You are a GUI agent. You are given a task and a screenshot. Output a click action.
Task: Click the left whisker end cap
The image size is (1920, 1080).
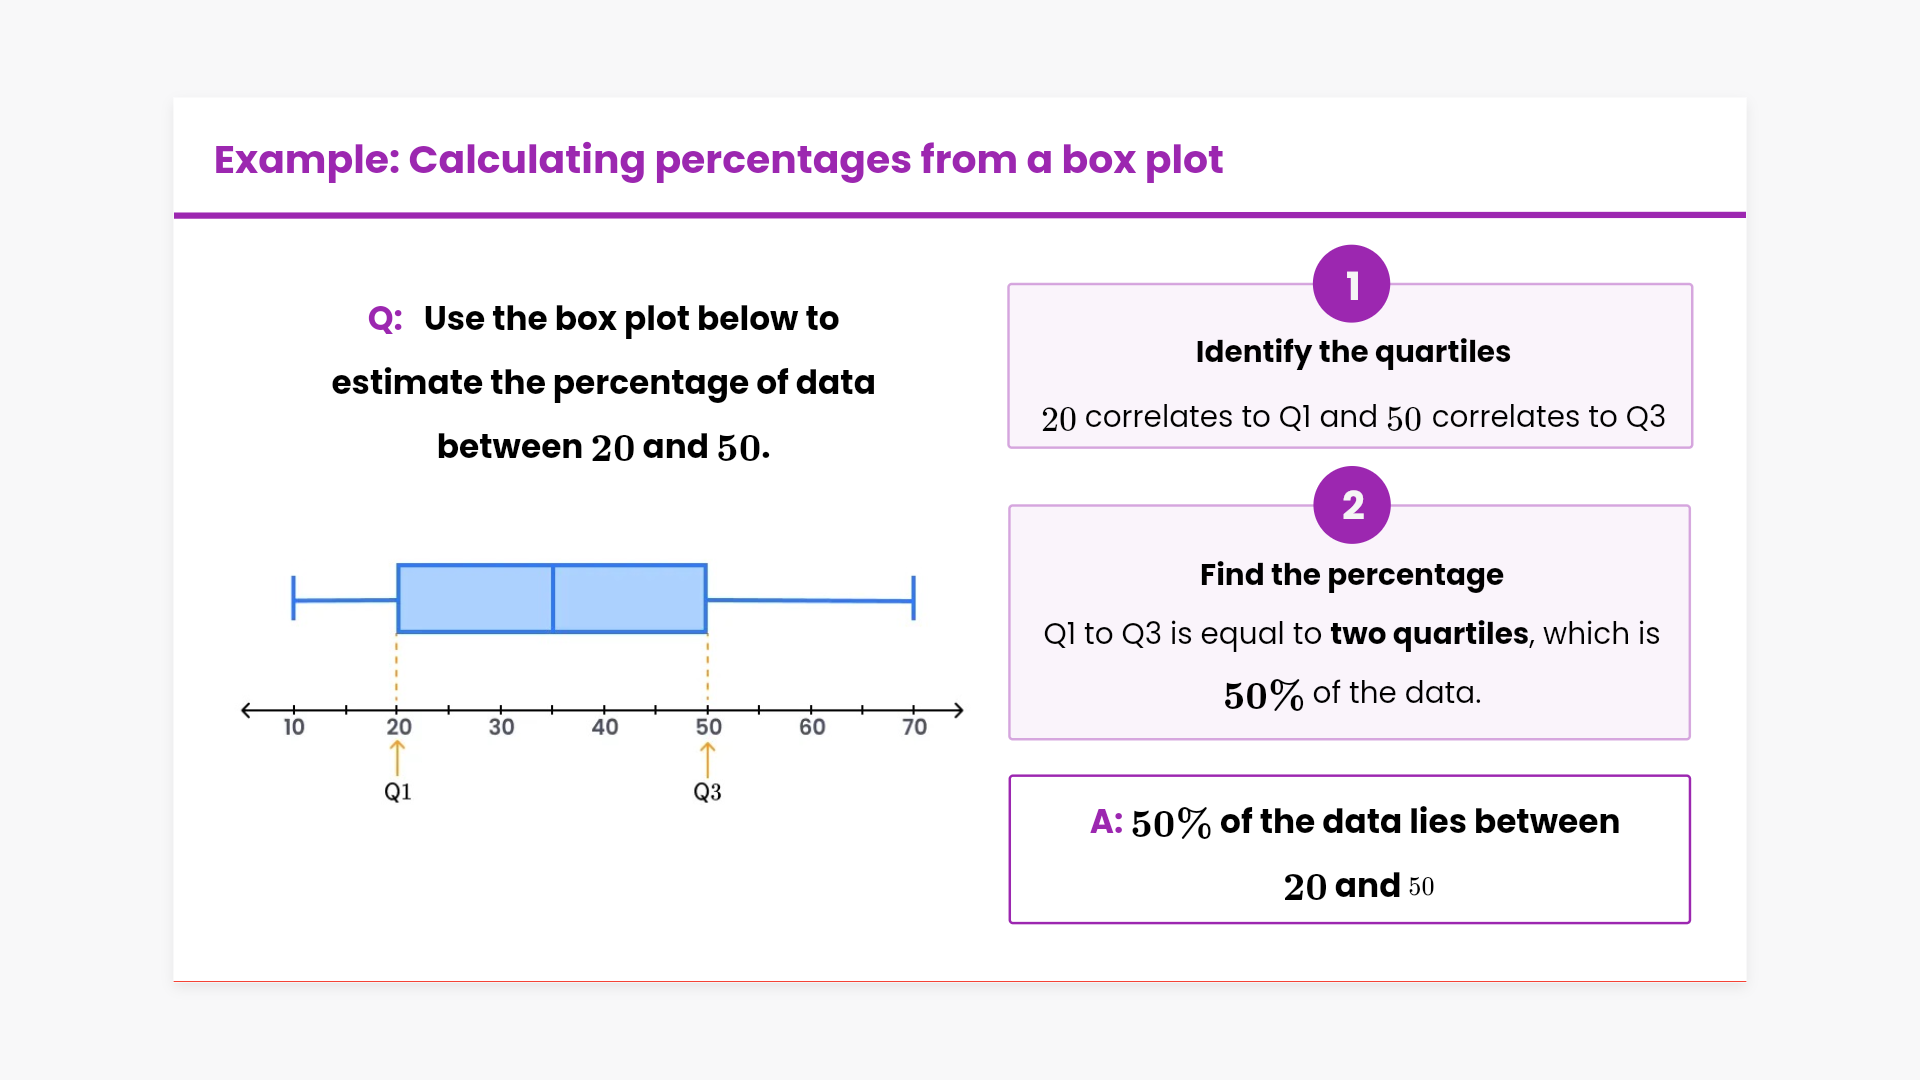[x=293, y=598]
